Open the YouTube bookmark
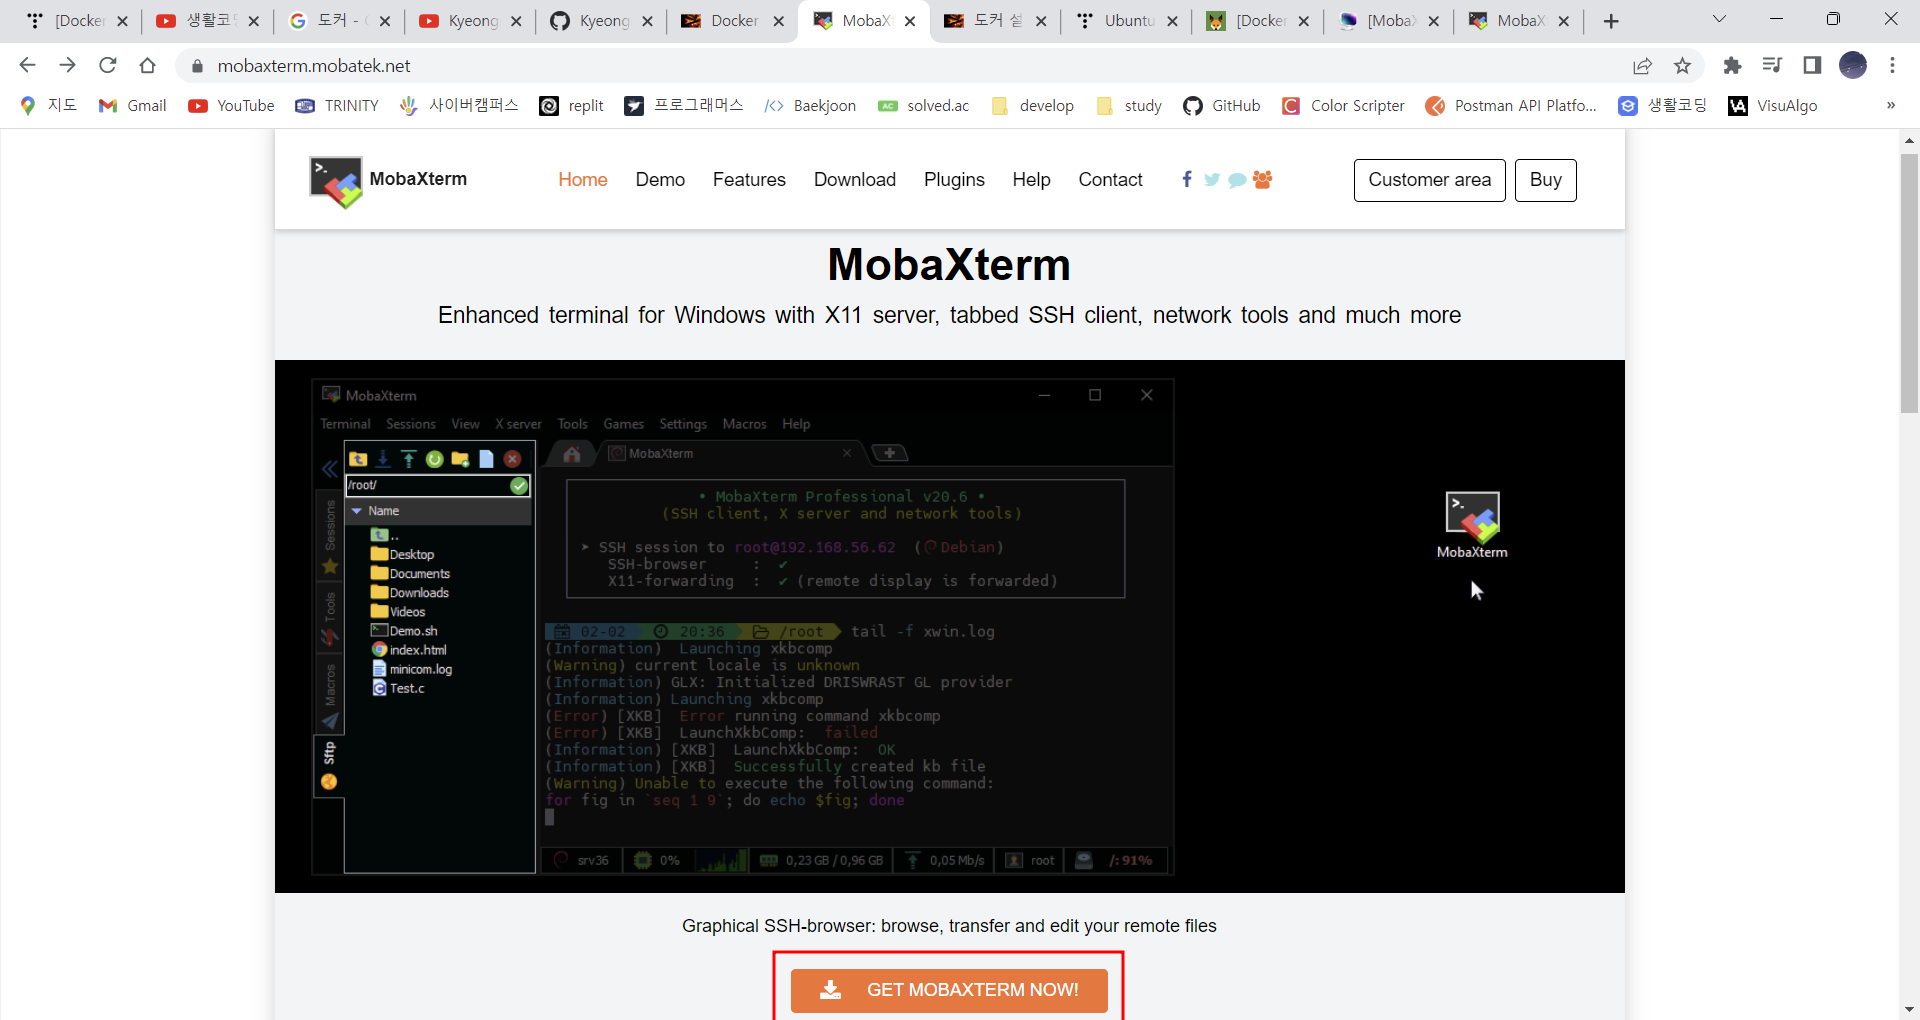The image size is (1920, 1020). [231, 105]
